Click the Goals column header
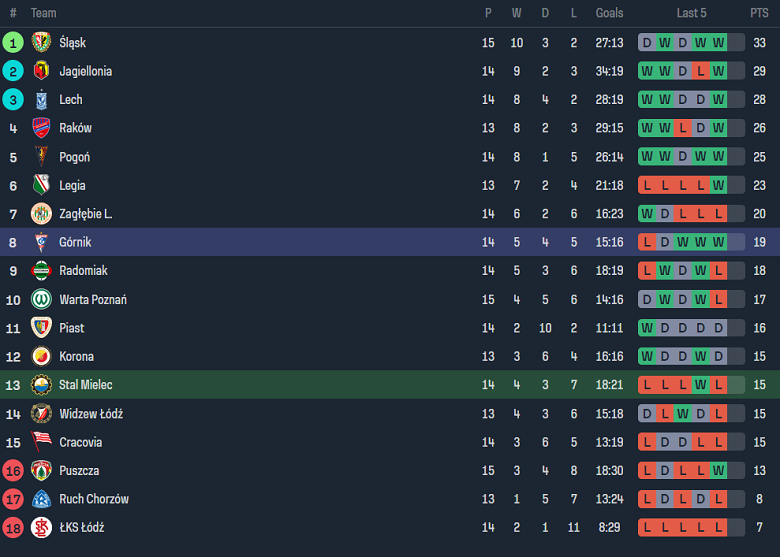 coord(609,13)
